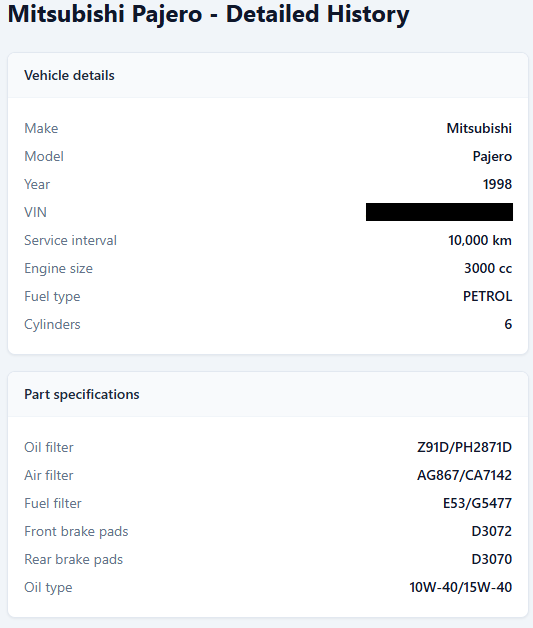Click the Front brake pads label
Screen dimensions: 533x628
coord(76,531)
